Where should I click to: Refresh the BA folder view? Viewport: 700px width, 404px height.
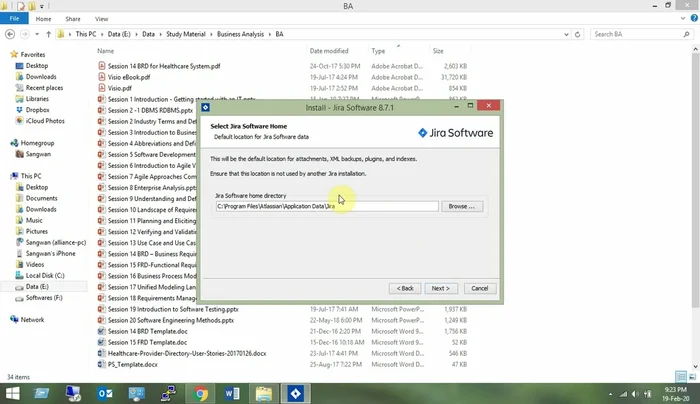click(x=577, y=34)
